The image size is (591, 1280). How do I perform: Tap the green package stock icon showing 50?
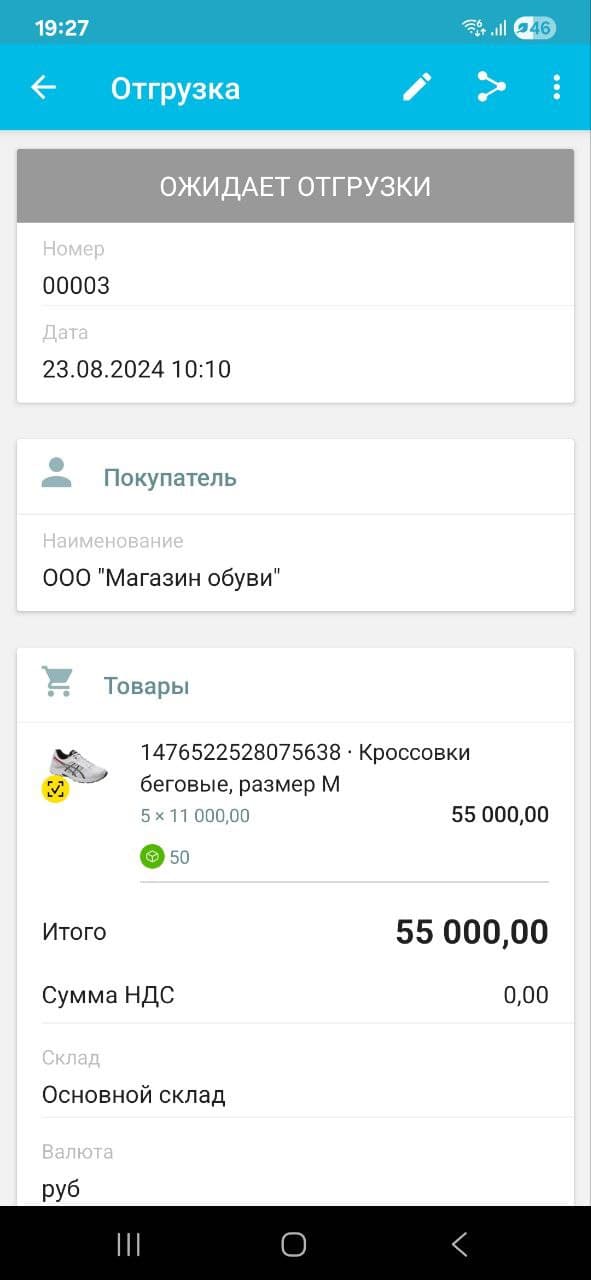click(x=153, y=856)
